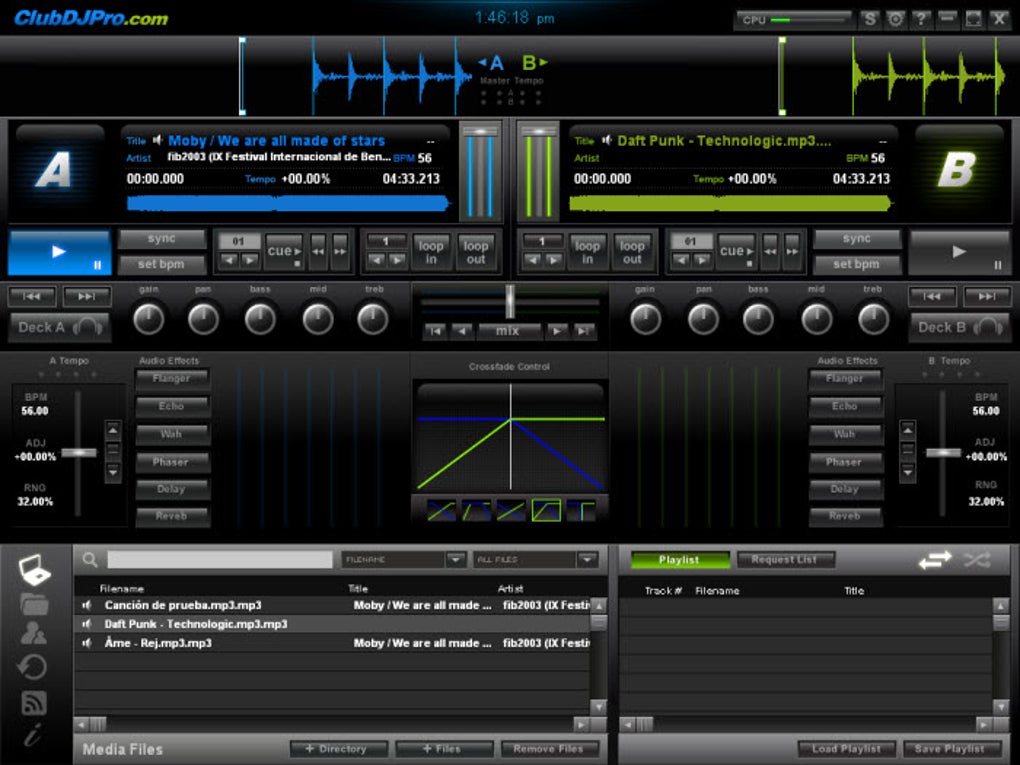The width and height of the screenshot is (1020, 765).
Task: Open the users sidebar icon
Action: [33, 633]
